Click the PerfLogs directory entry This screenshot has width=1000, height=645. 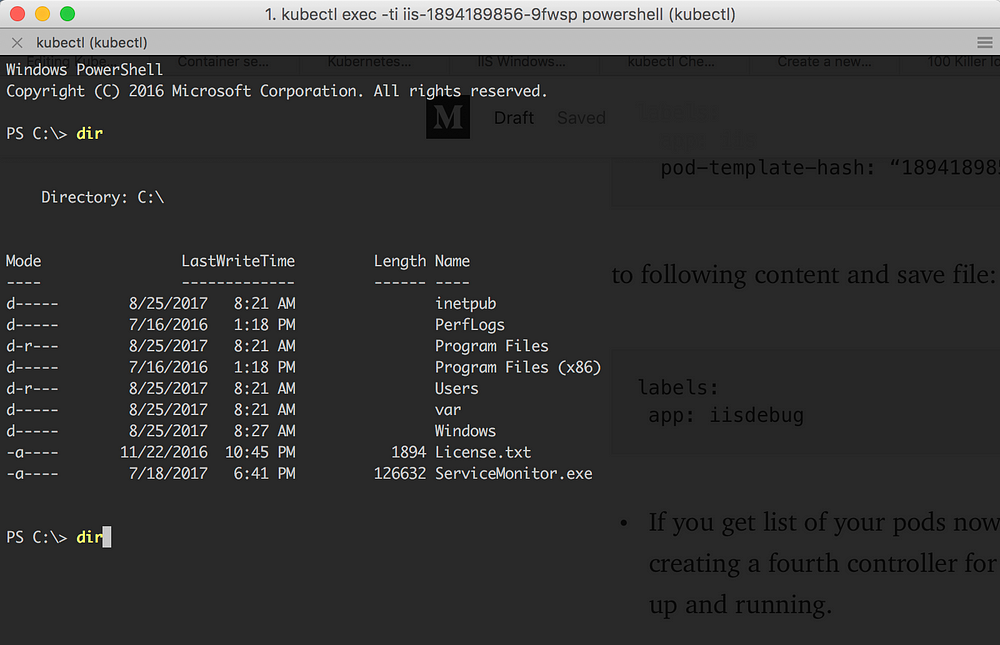[x=469, y=324]
